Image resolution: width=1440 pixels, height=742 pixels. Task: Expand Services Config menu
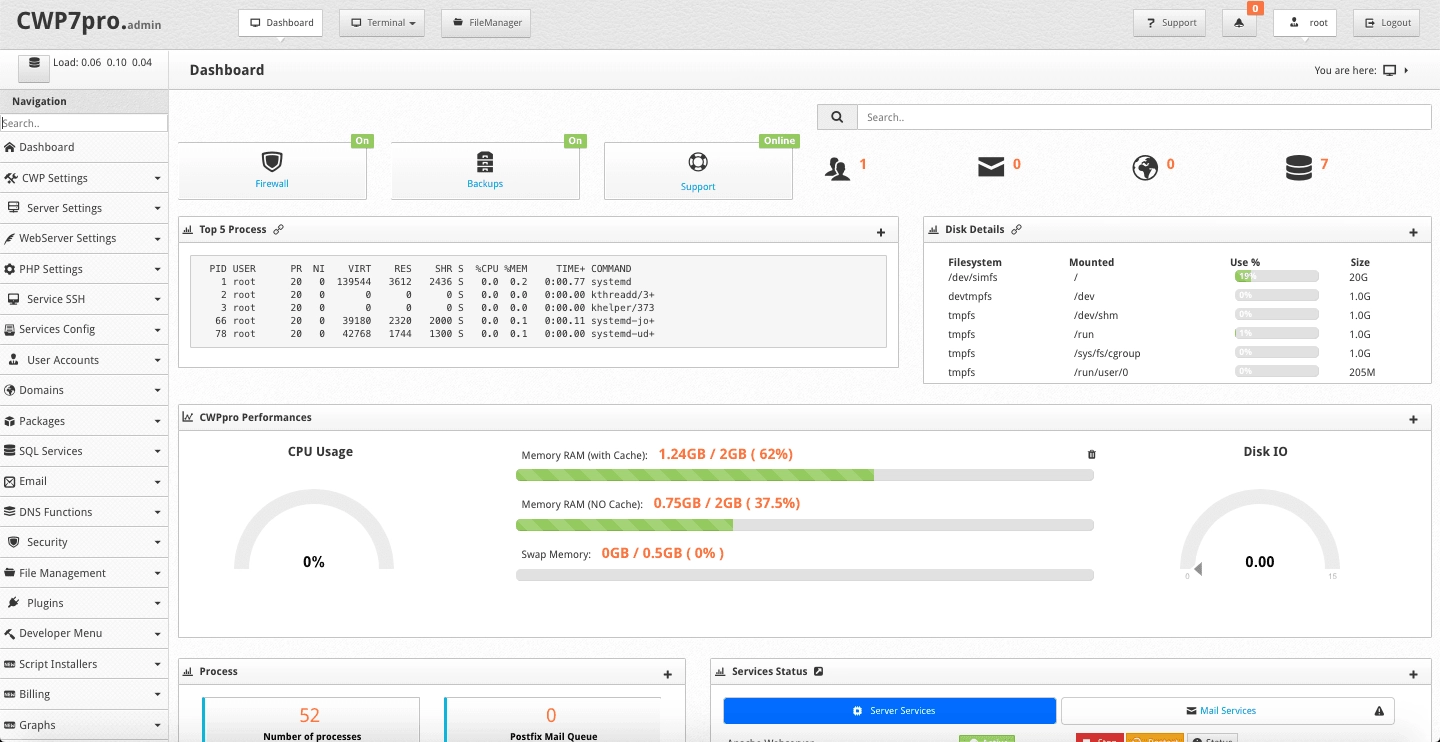(84, 329)
